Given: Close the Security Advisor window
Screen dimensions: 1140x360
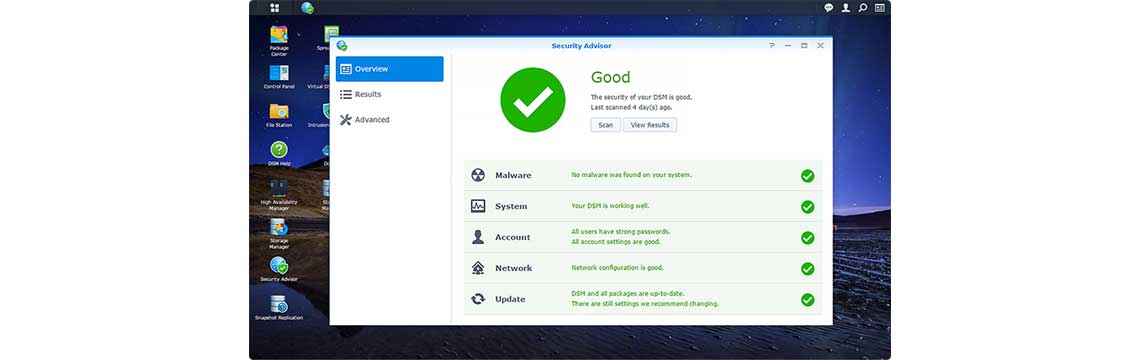Looking at the screenshot, I should [x=820, y=45].
